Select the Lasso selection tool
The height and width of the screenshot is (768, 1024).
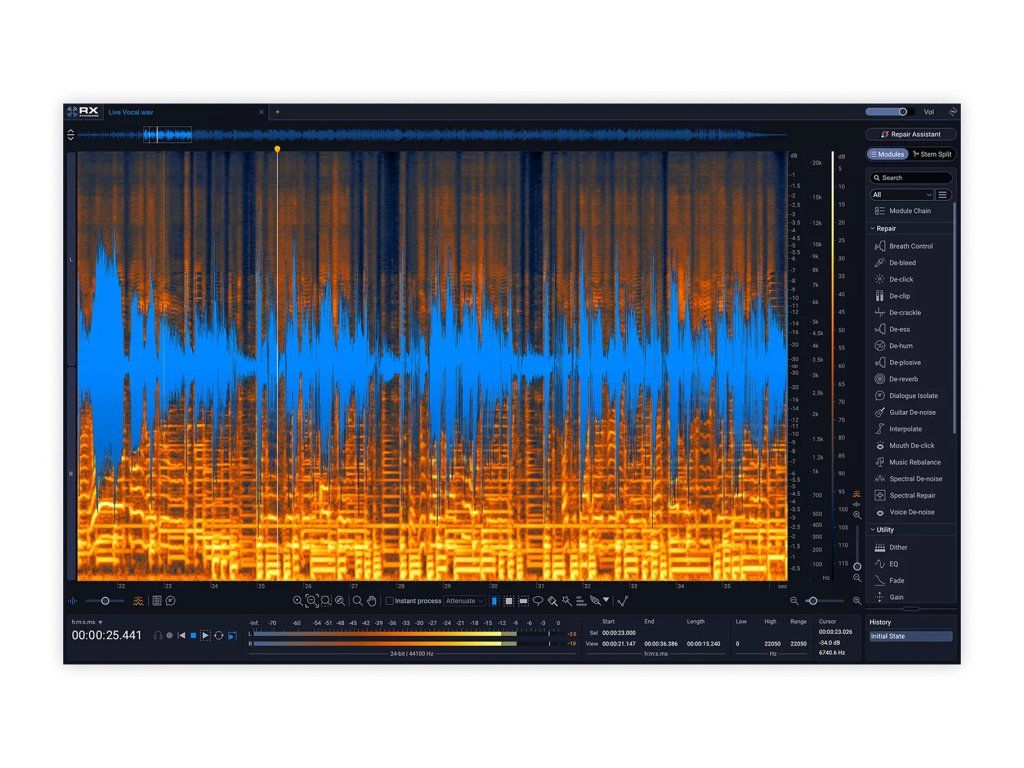click(538, 601)
